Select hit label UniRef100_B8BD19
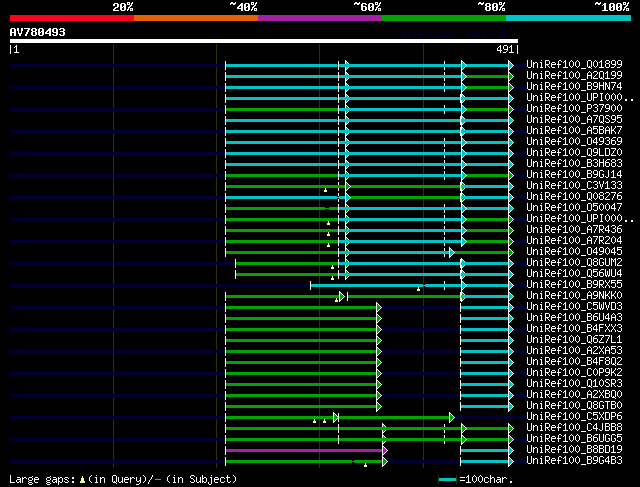This screenshot has height=487, width=640. tap(574, 450)
